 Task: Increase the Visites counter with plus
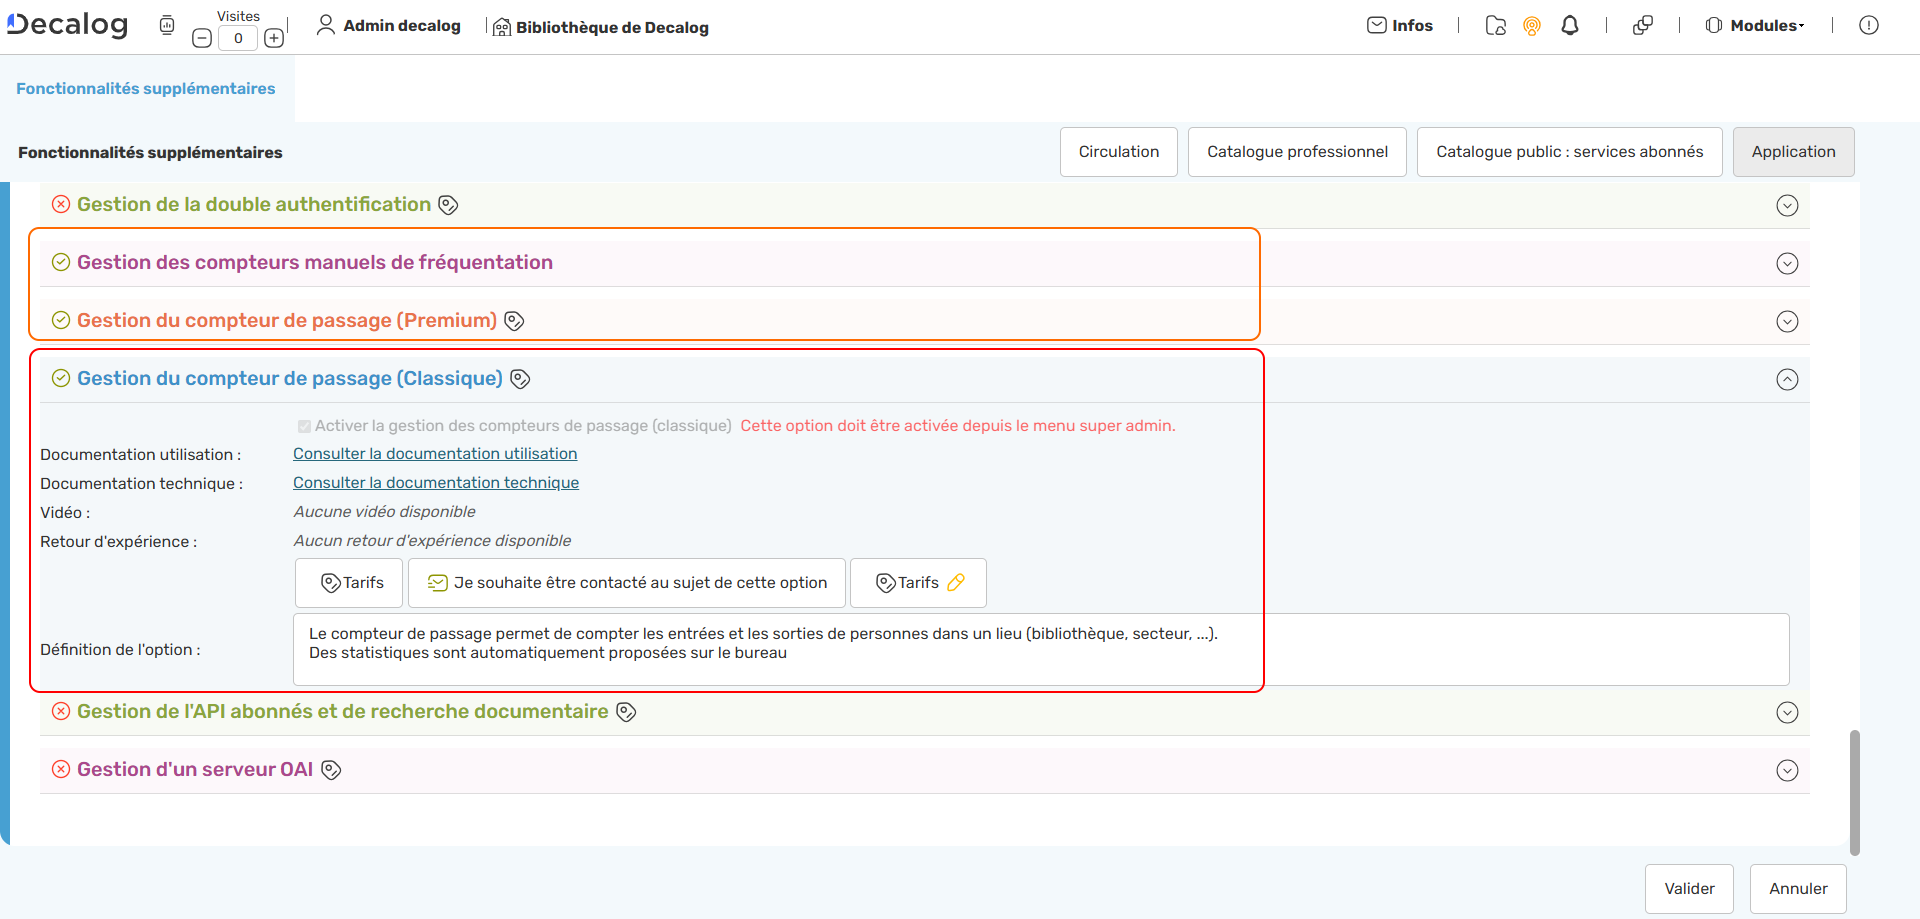coord(274,39)
